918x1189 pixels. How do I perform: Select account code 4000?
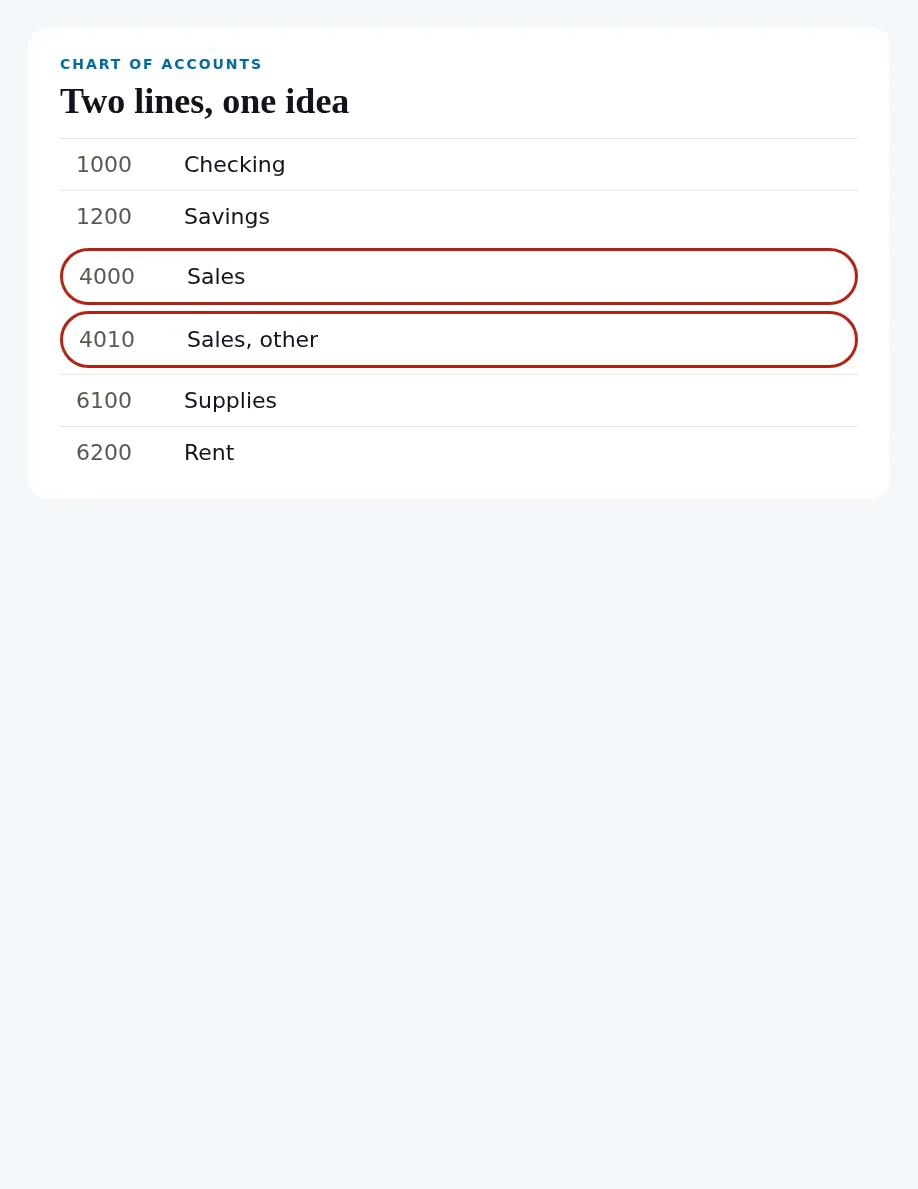(107, 277)
